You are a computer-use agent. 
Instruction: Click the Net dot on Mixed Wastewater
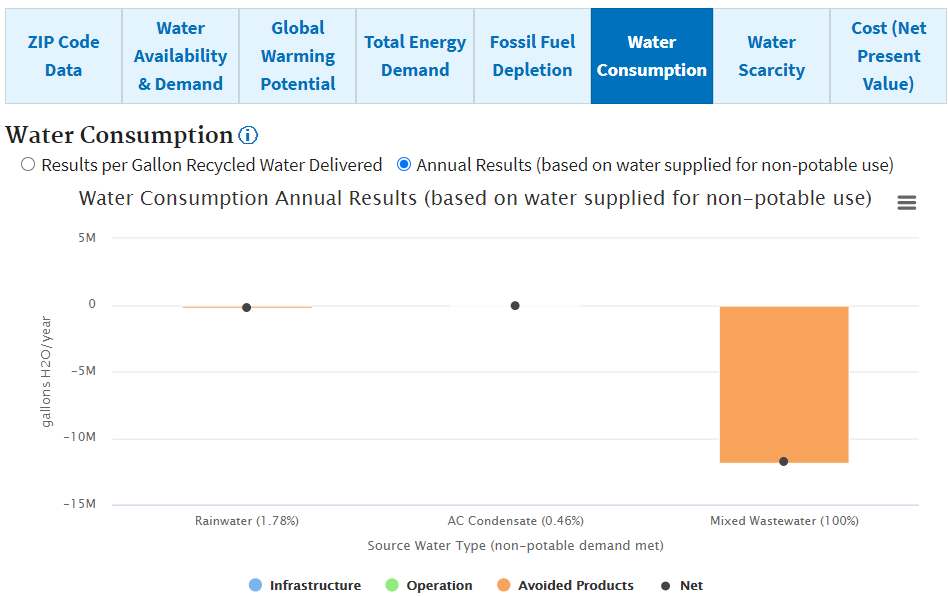pyautogui.click(x=784, y=461)
